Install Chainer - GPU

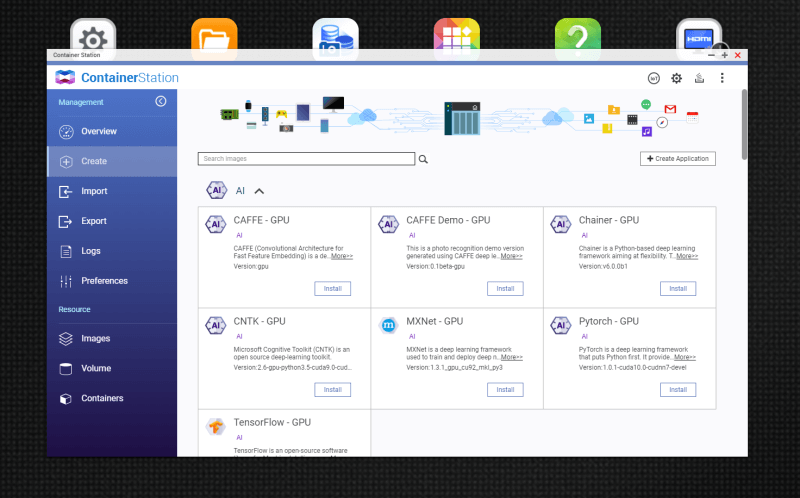(678, 289)
